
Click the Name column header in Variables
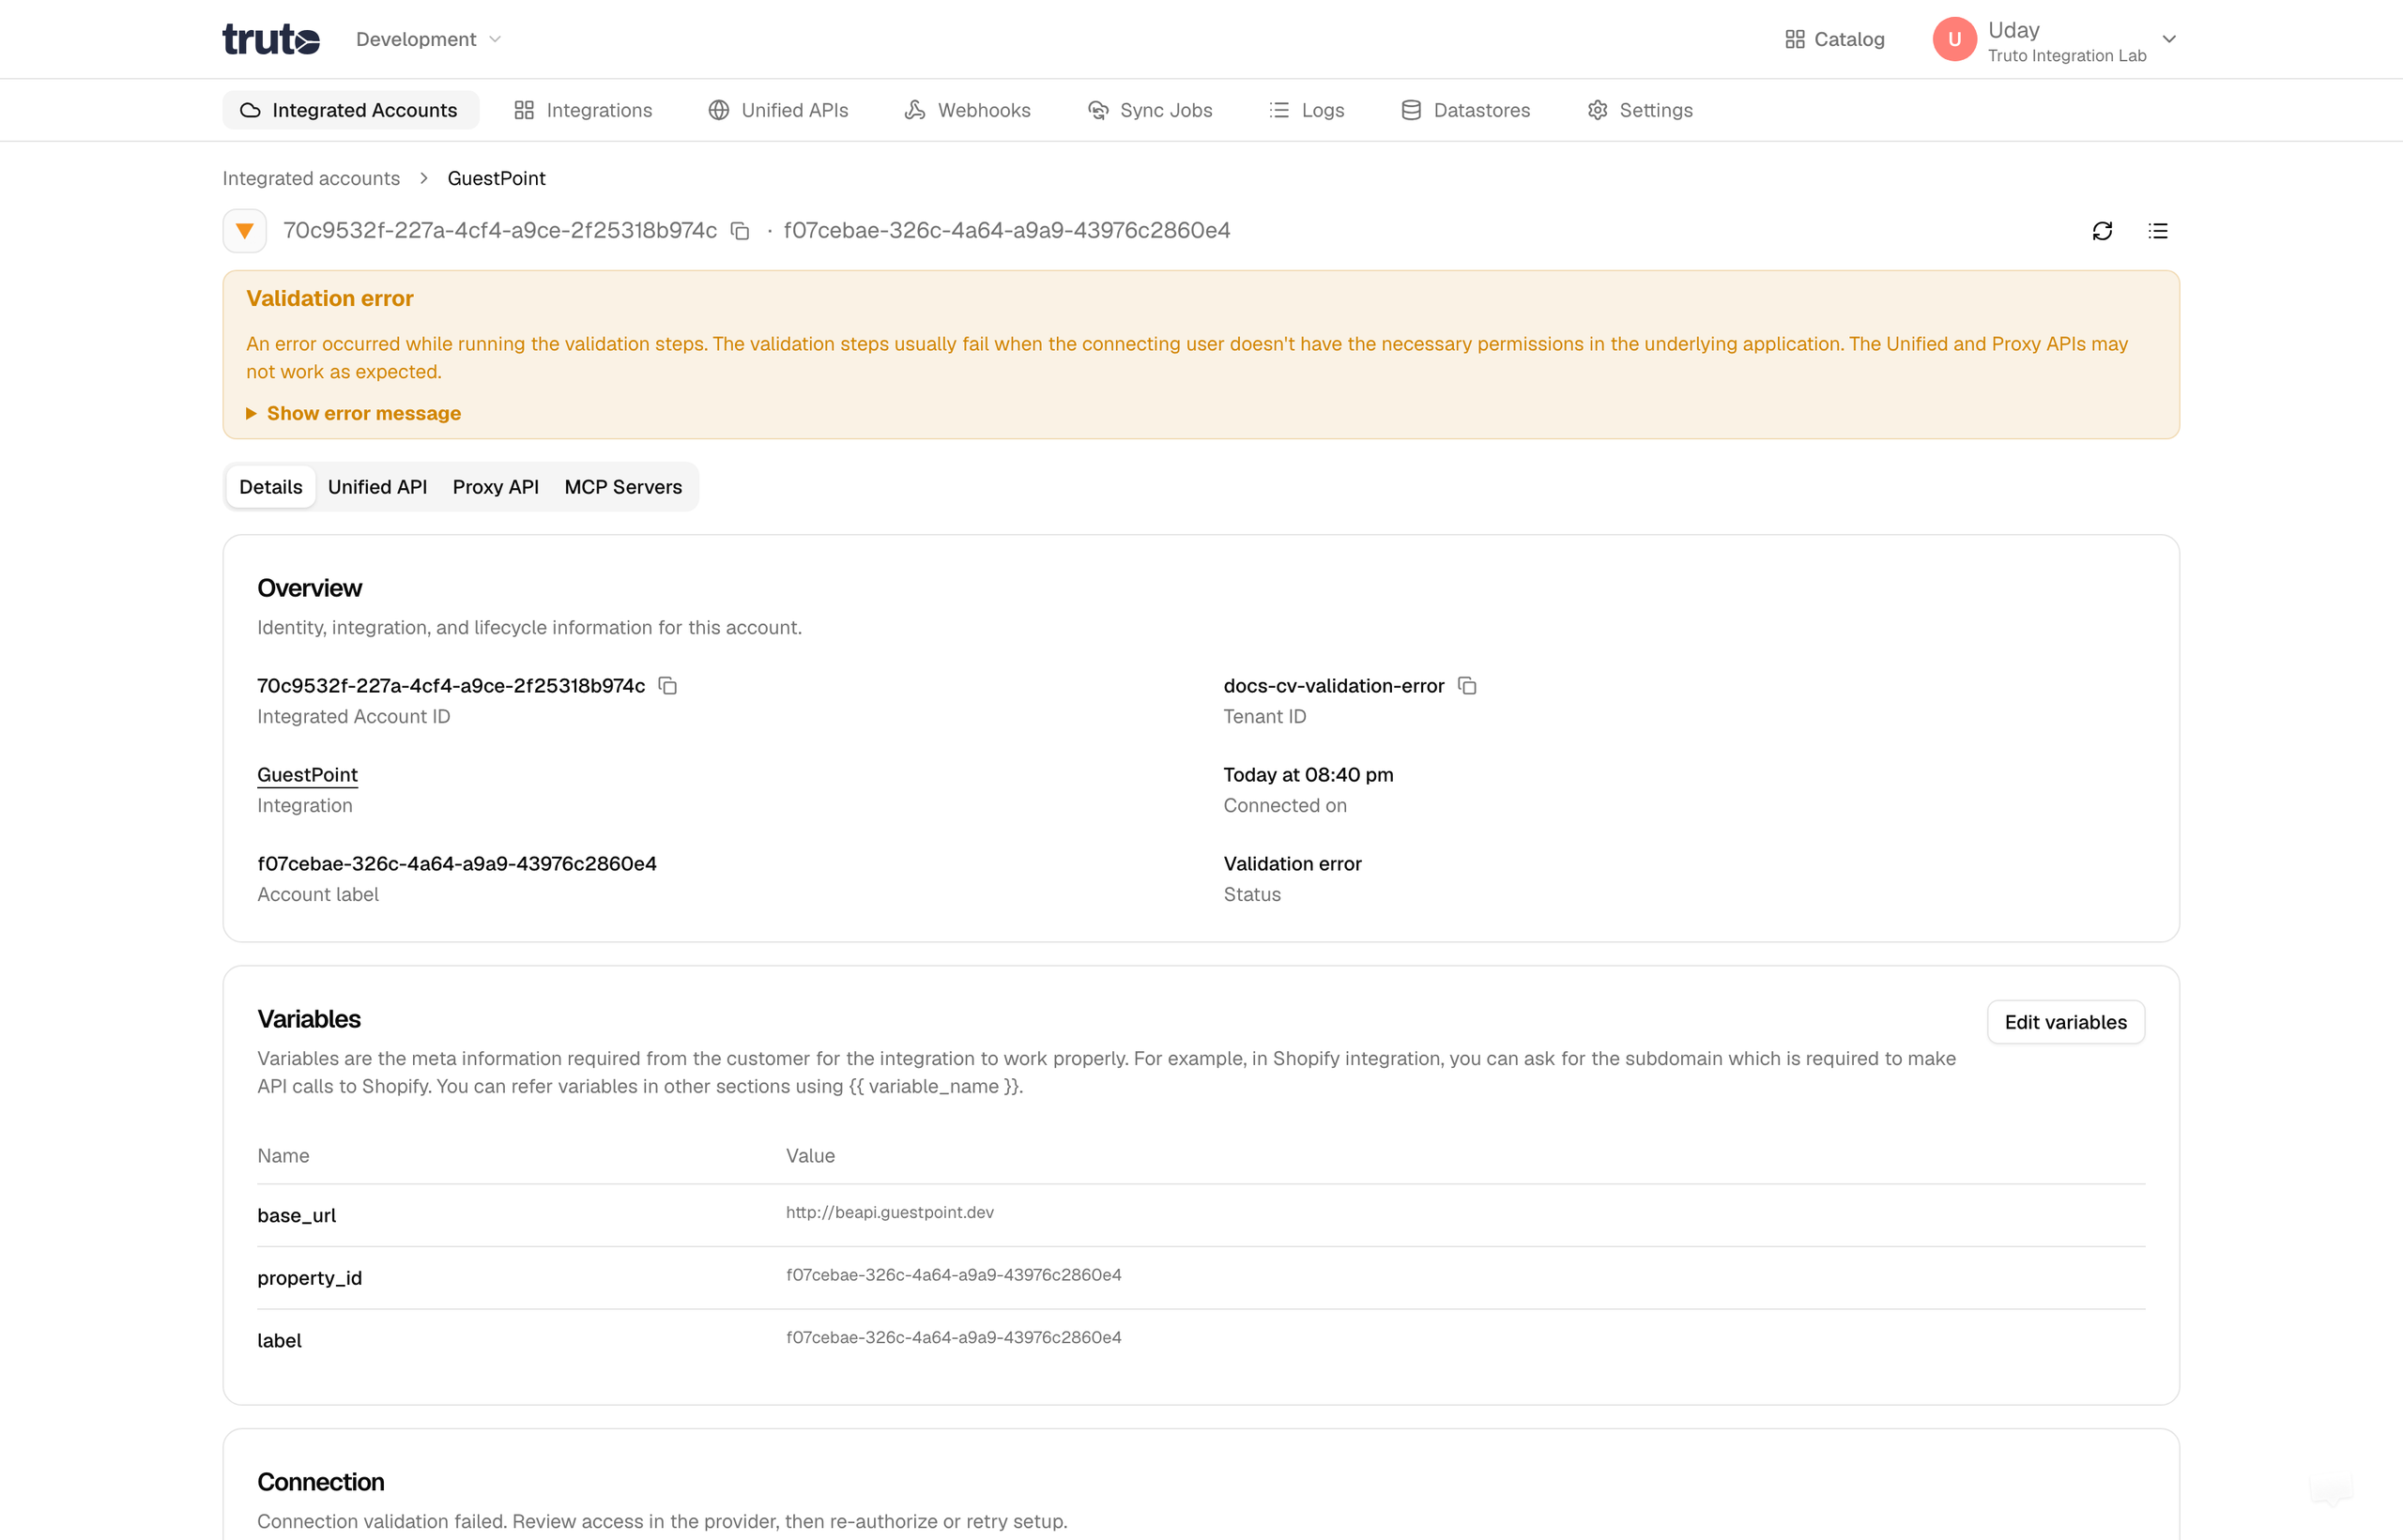283,1156
